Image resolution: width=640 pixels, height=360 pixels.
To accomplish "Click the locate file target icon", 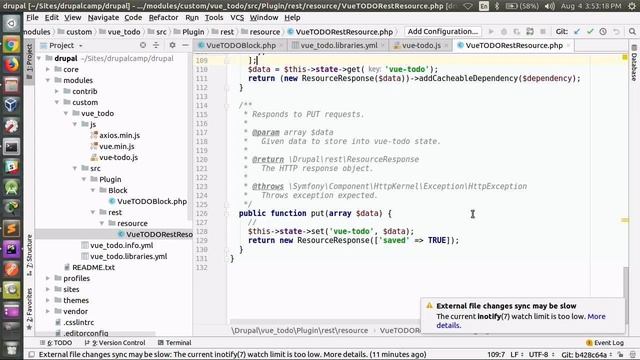I will (142, 45).
